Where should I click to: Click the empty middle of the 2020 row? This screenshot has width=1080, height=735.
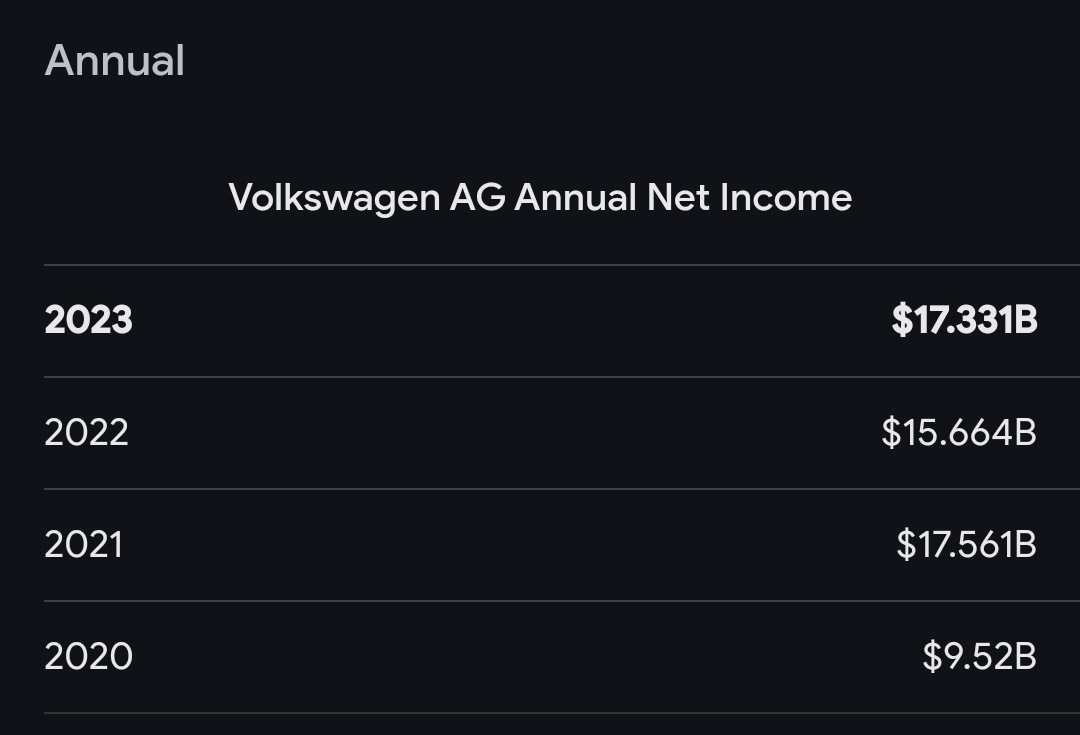(x=510, y=656)
